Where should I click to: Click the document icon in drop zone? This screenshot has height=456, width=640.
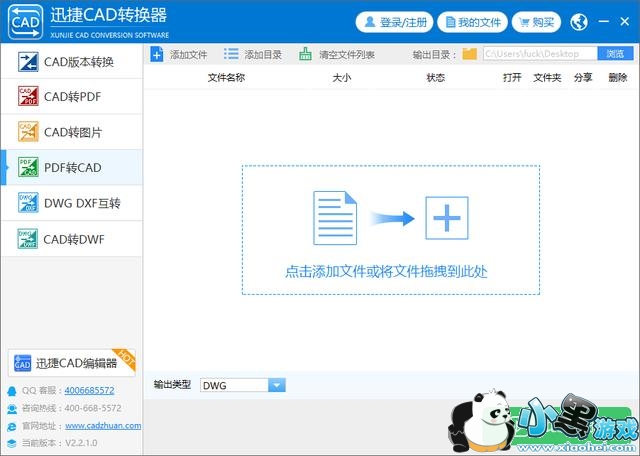(335, 218)
